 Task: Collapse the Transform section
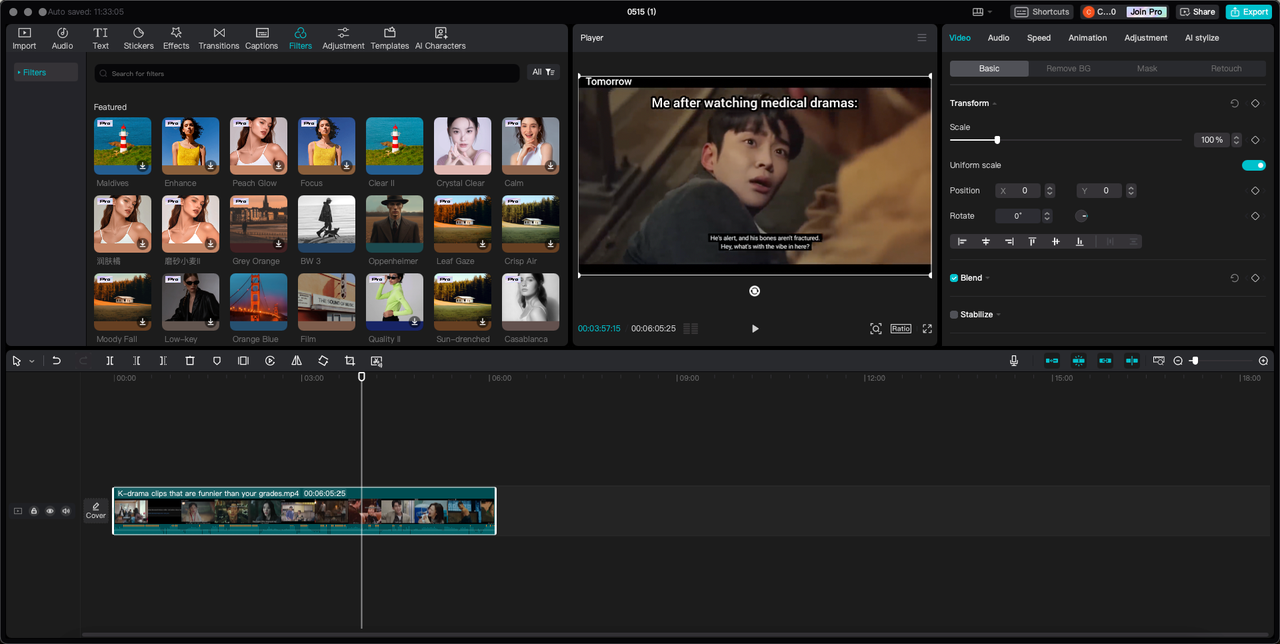tap(995, 104)
